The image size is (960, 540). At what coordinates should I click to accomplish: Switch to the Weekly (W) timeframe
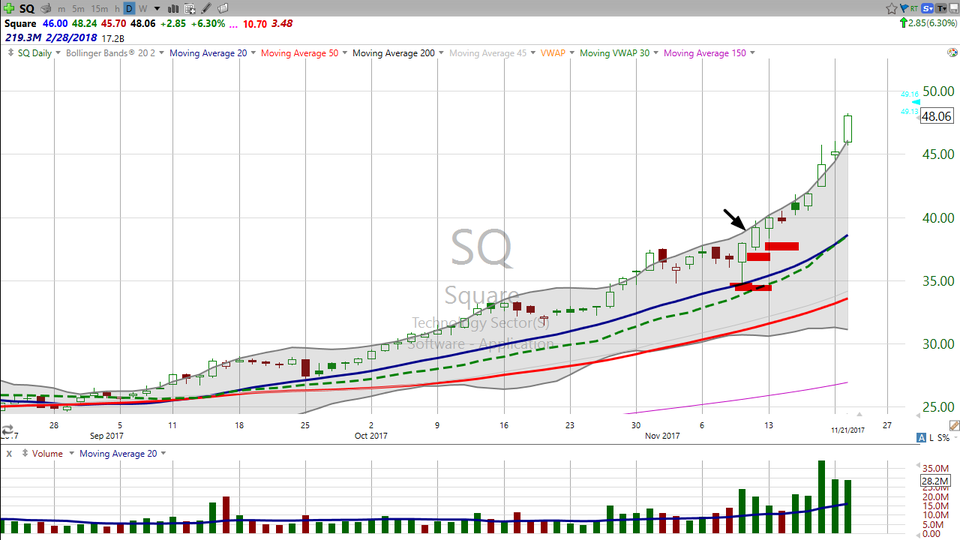coord(143,9)
